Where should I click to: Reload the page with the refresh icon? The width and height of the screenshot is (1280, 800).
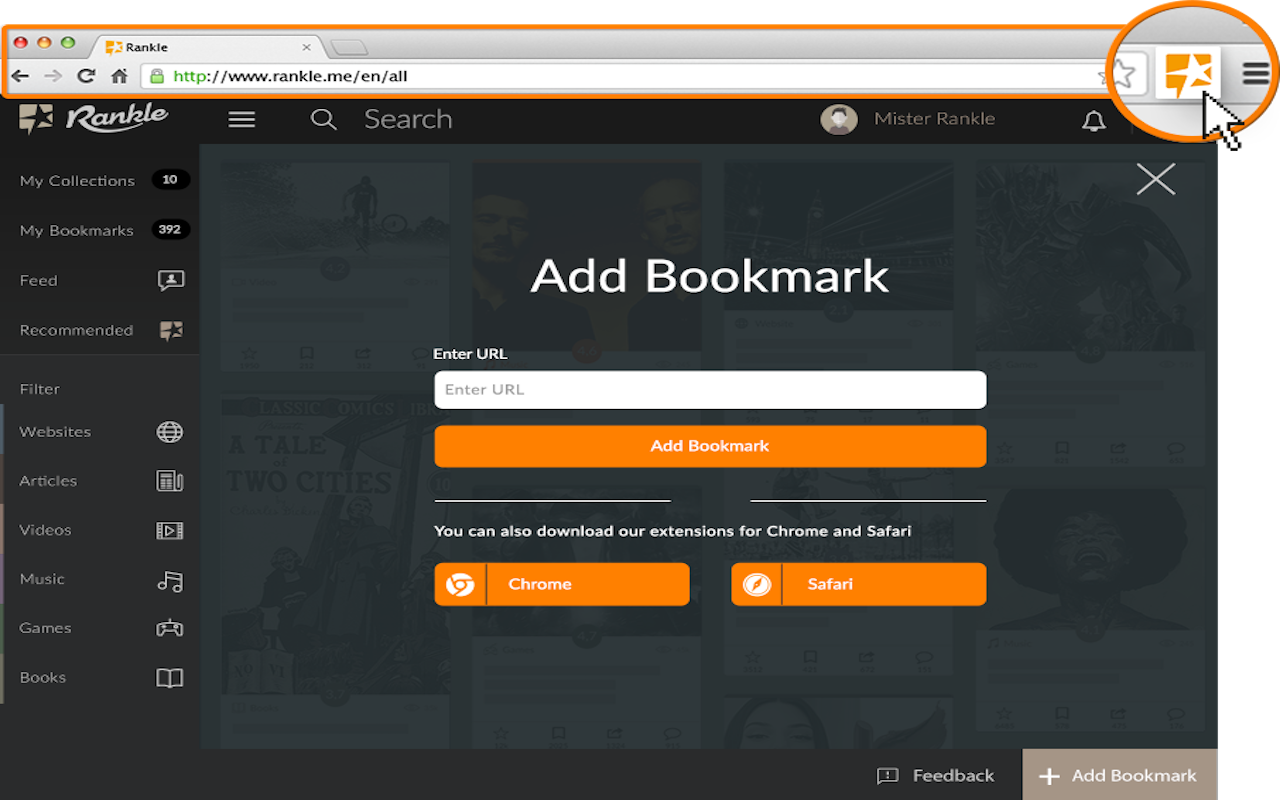(86, 76)
